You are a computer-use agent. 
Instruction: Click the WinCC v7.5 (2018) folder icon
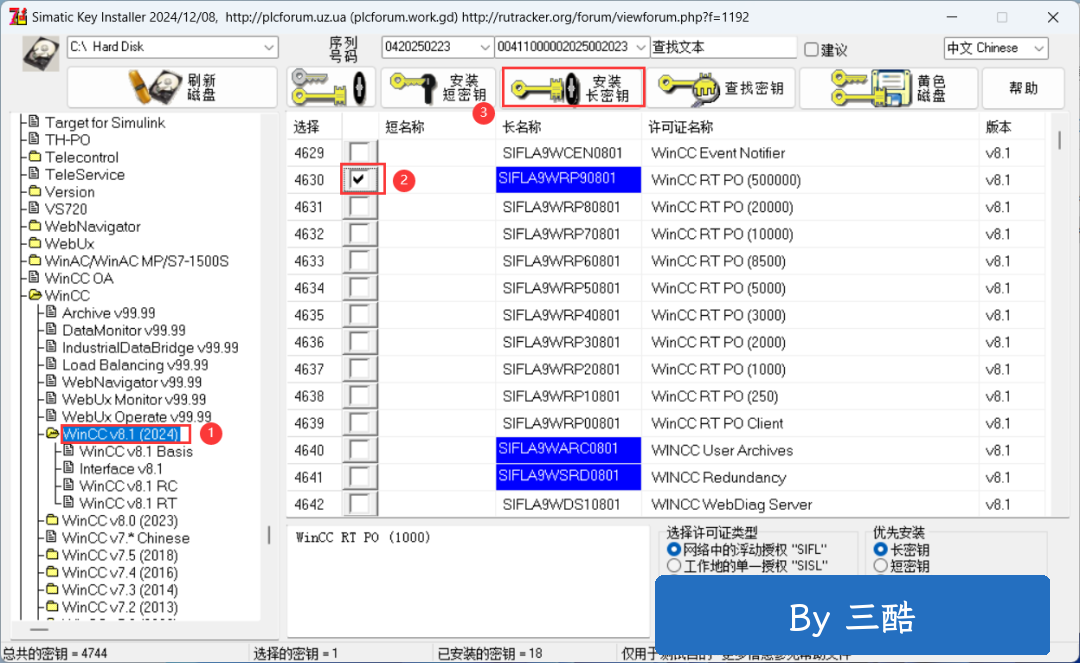point(52,555)
